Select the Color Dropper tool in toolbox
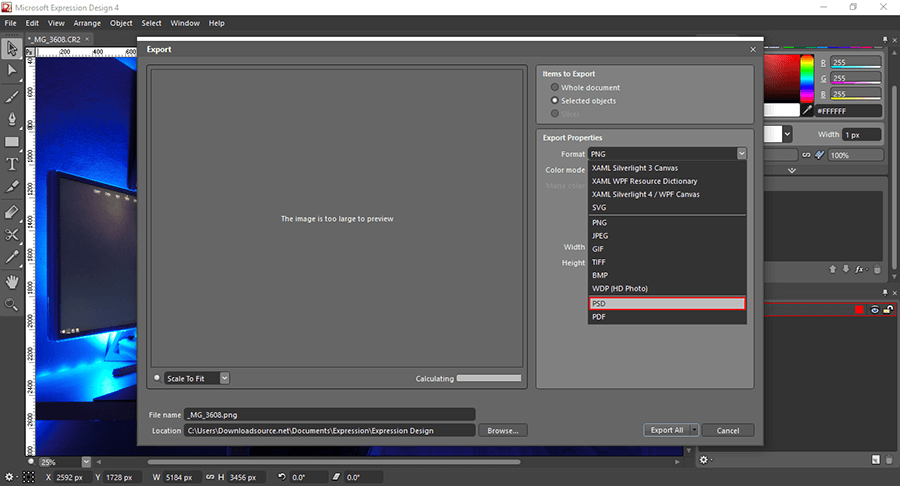 click(11, 257)
